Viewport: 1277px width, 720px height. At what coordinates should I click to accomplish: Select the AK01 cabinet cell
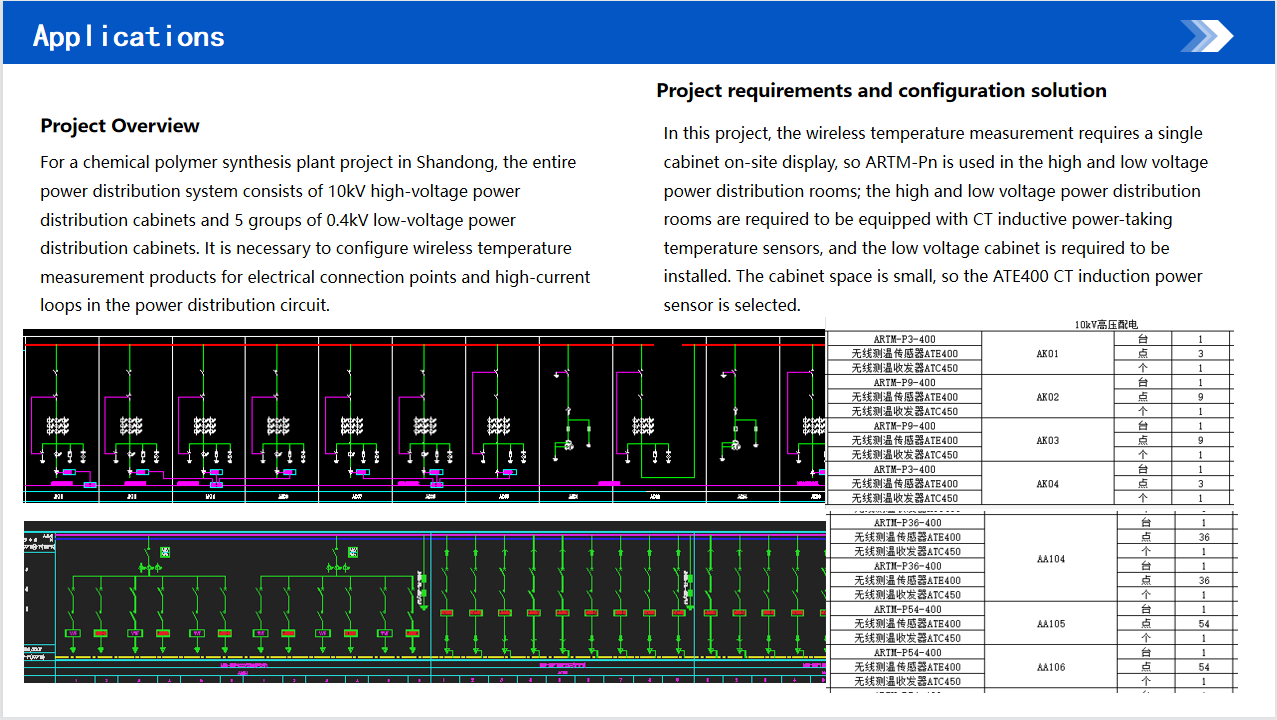tap(1047, 354)
